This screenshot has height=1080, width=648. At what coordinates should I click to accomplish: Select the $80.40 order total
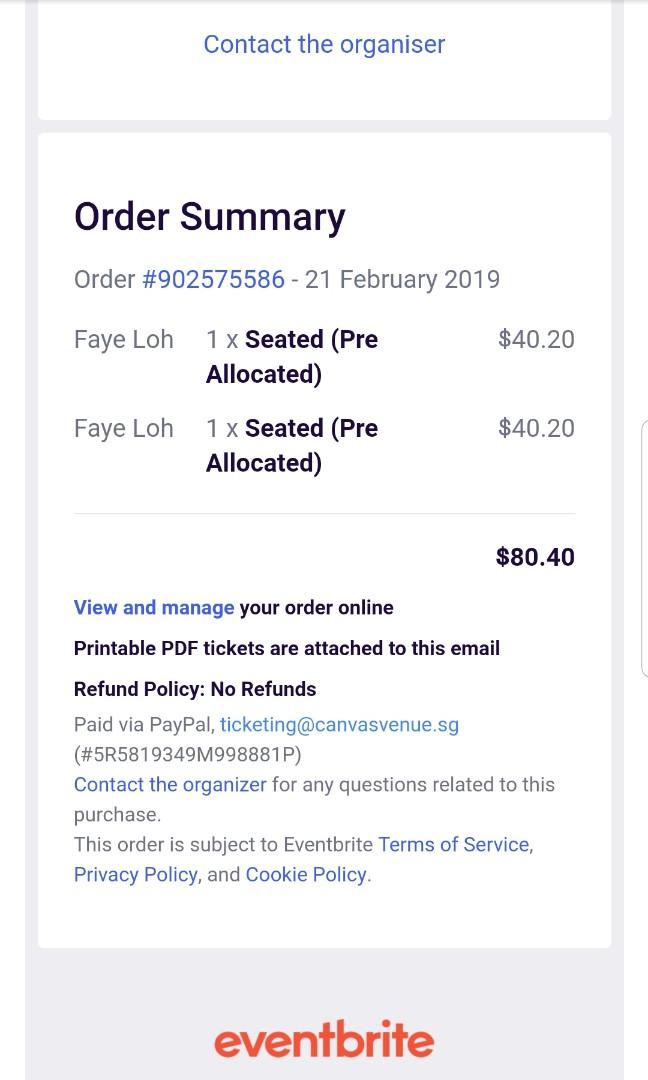535,557
